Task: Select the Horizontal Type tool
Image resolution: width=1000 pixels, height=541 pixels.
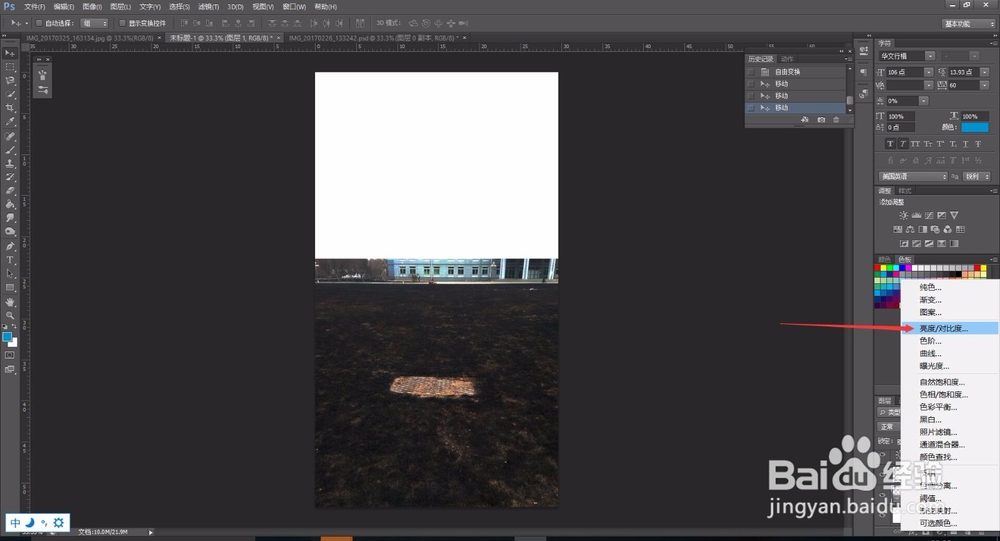Action: pyautogui.click(x=10, y=260)
